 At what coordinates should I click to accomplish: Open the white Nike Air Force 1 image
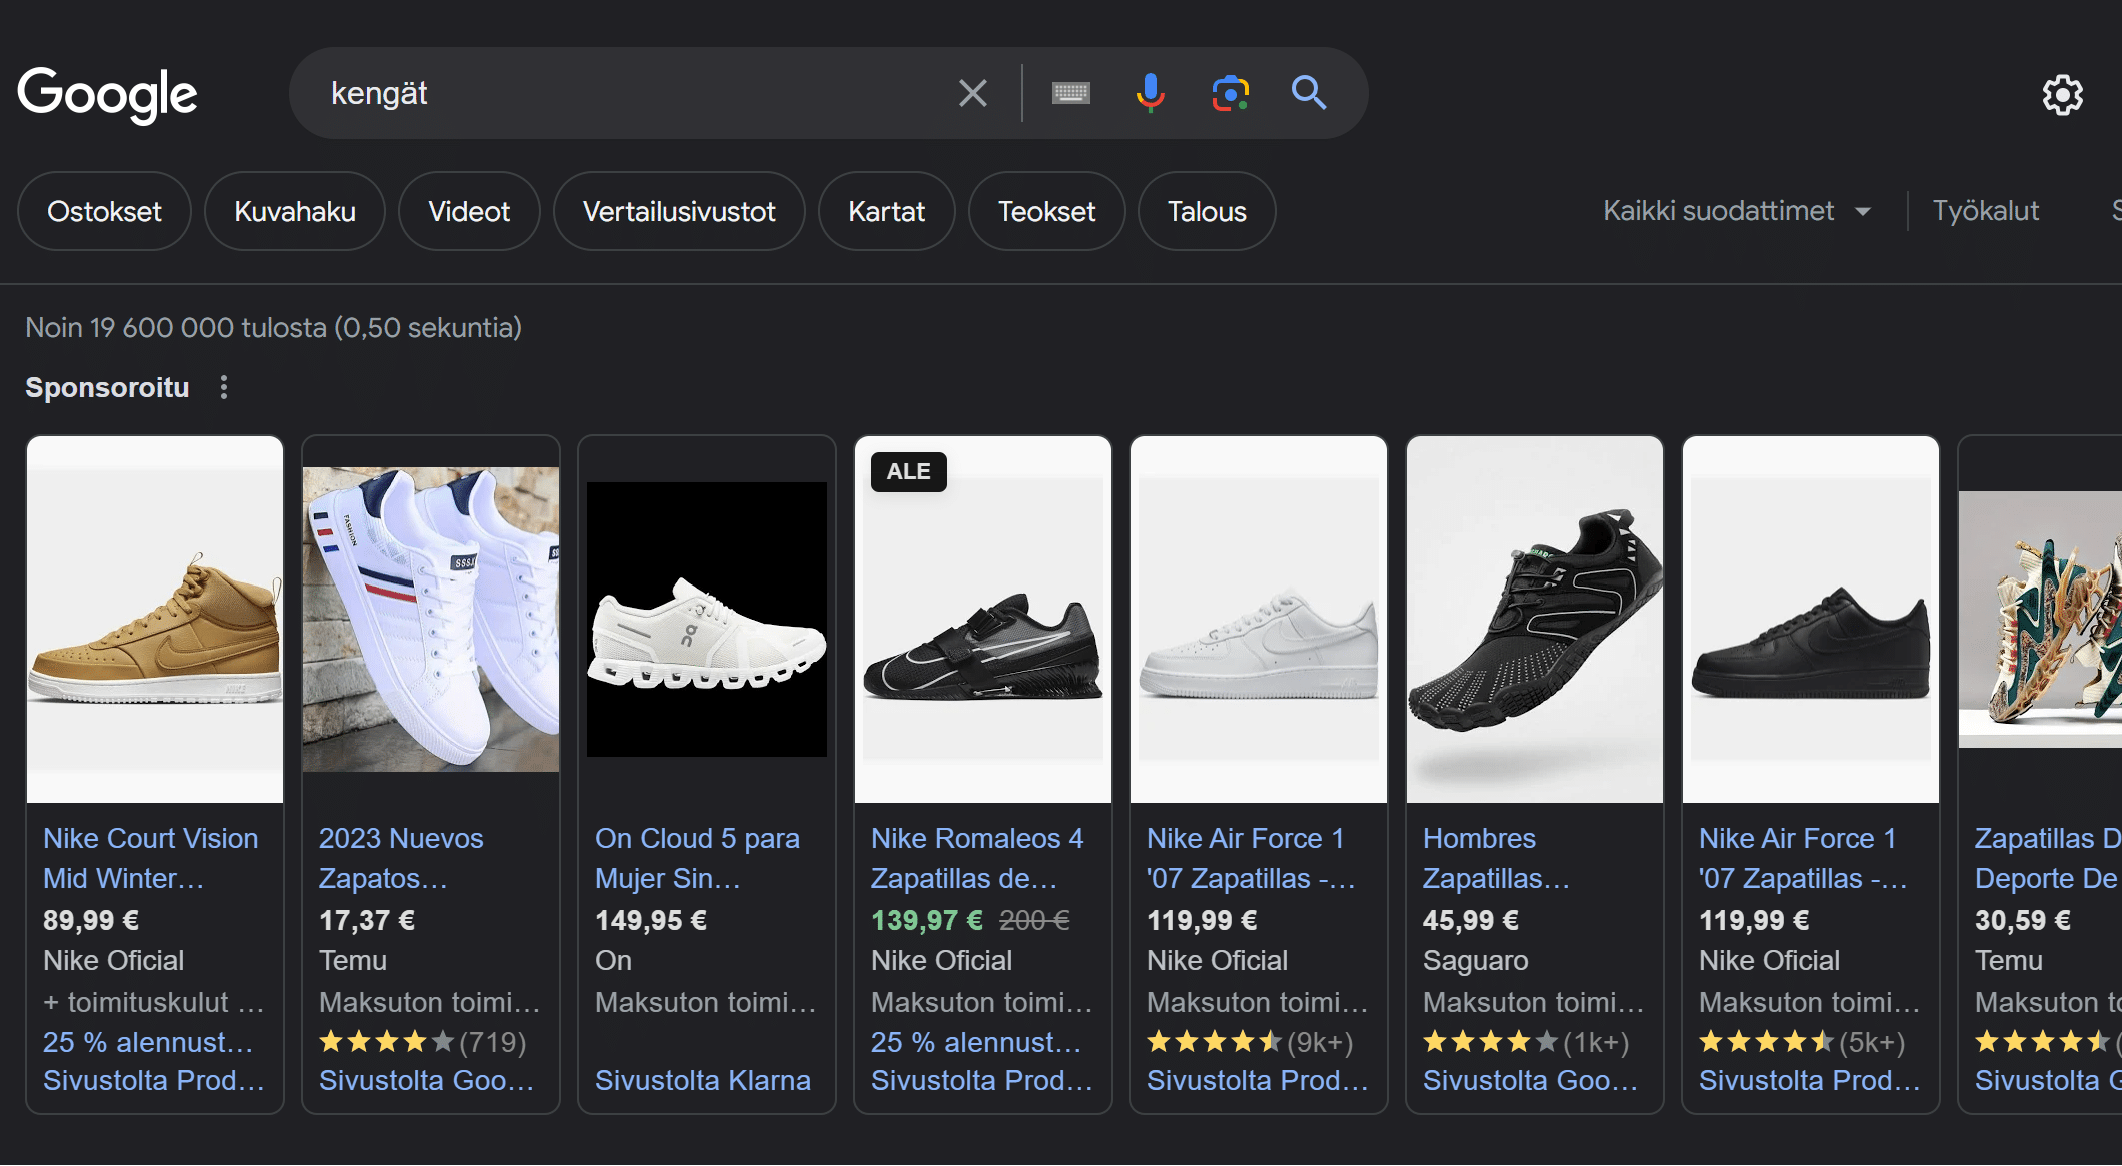[1259, 619]
